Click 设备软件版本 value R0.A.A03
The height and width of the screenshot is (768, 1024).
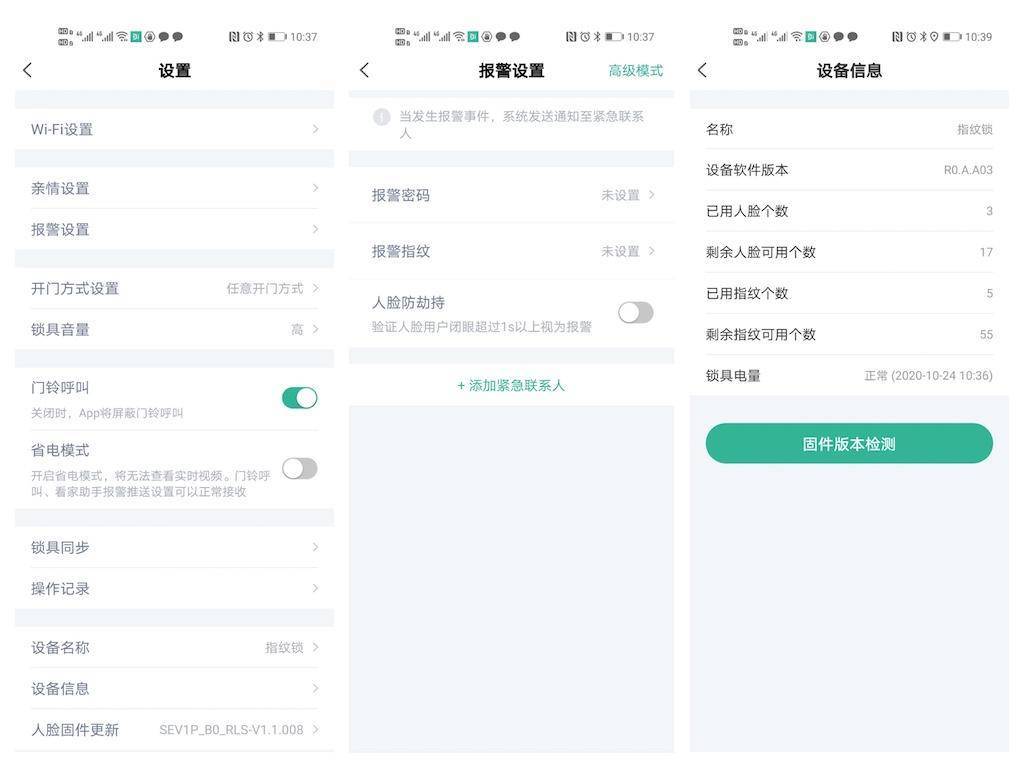(968, 170)
